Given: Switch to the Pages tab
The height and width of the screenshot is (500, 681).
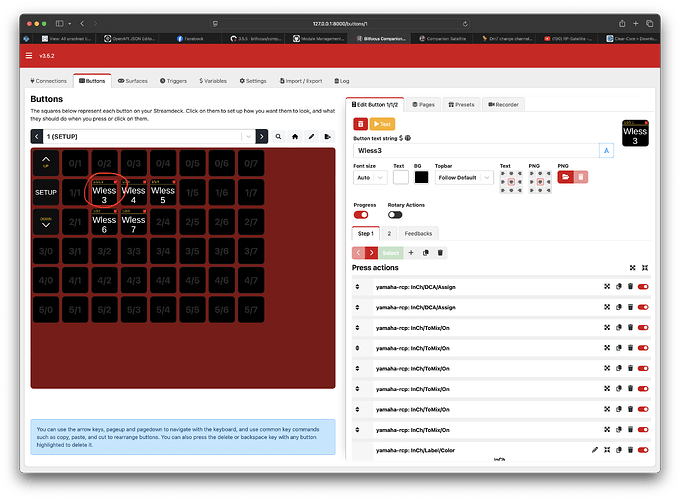Looking at the screenshot, I should [423, 105].
